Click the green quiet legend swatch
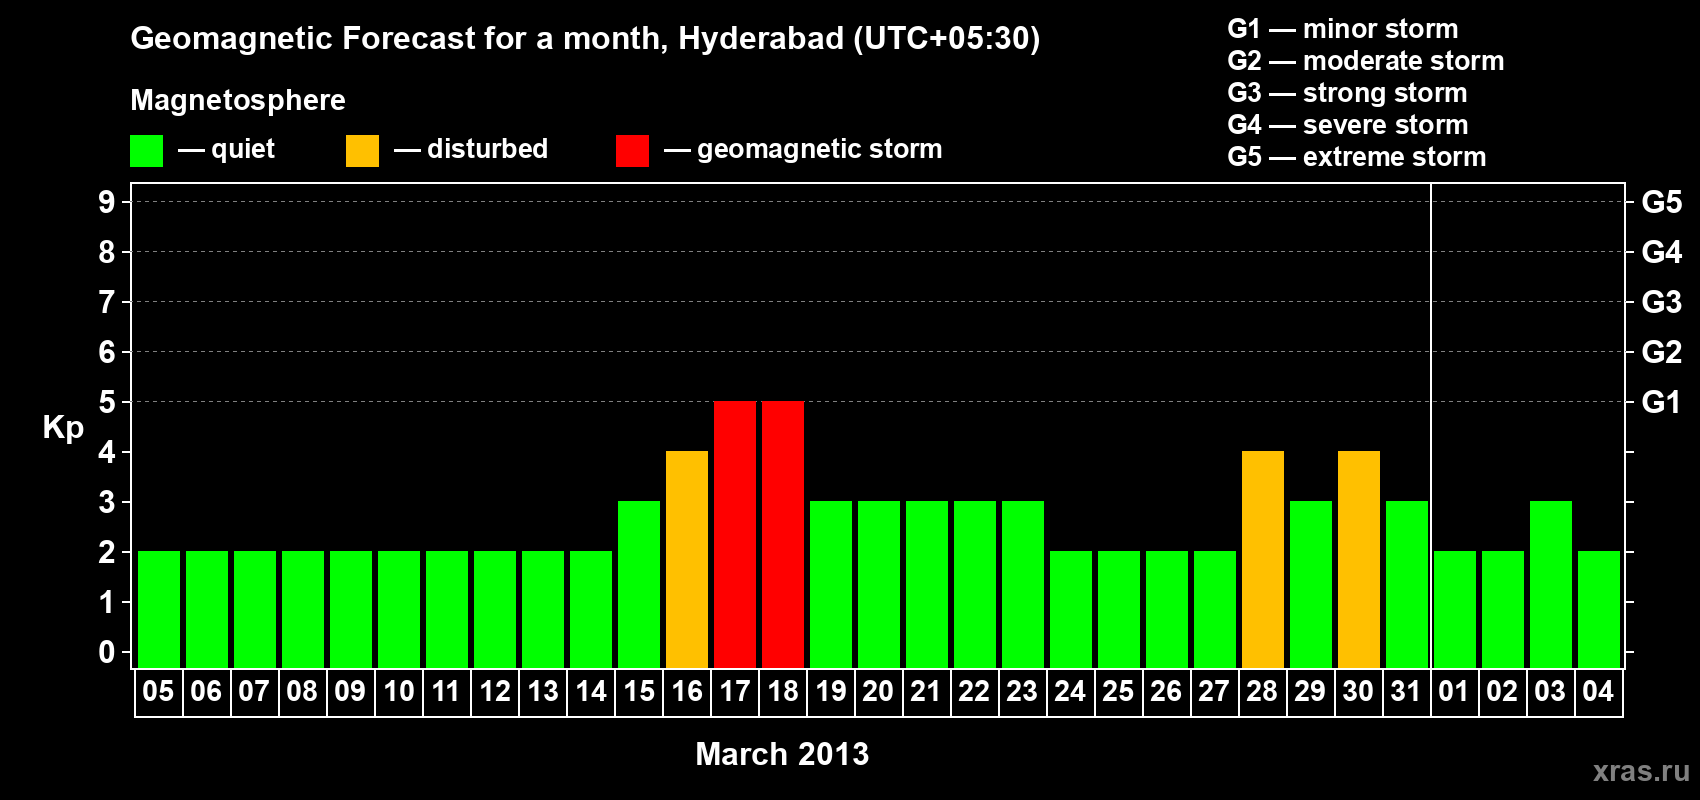 point(146,151)
